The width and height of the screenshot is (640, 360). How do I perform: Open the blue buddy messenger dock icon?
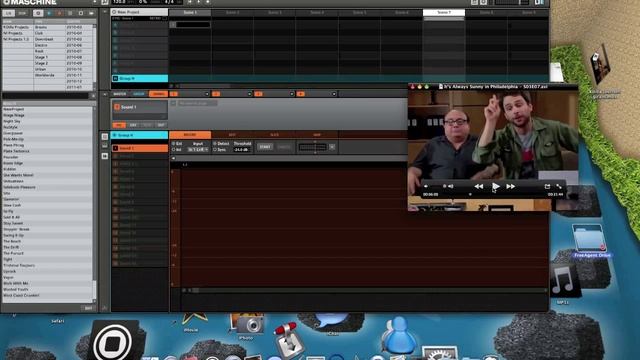click(399, 334)
